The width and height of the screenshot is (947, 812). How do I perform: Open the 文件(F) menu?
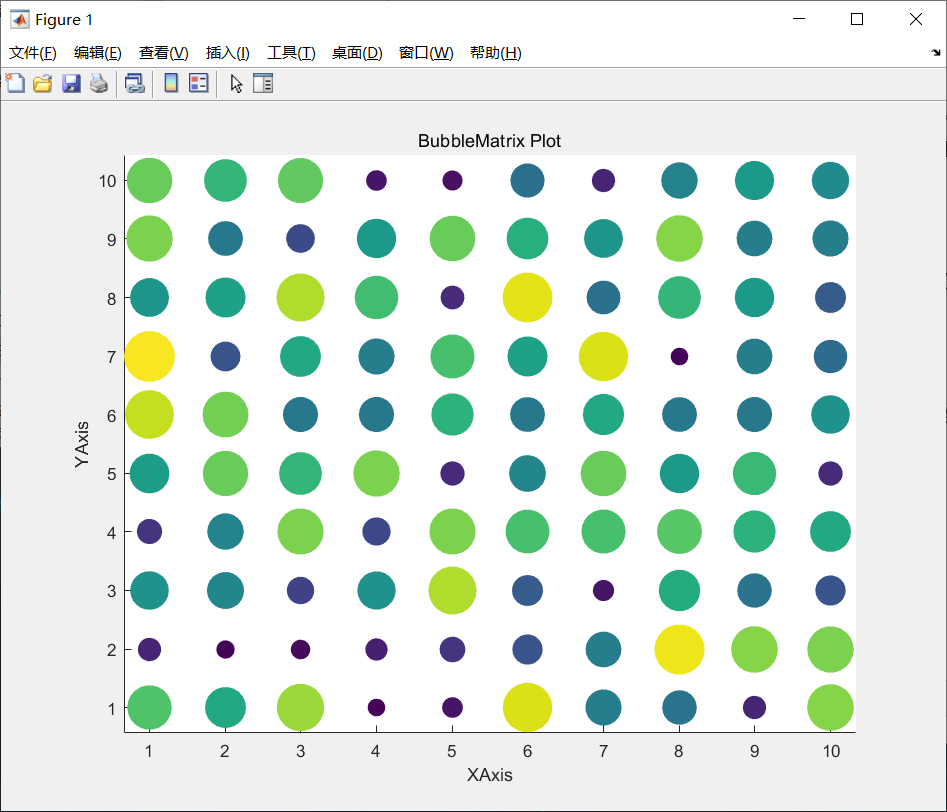pos(33,53)
